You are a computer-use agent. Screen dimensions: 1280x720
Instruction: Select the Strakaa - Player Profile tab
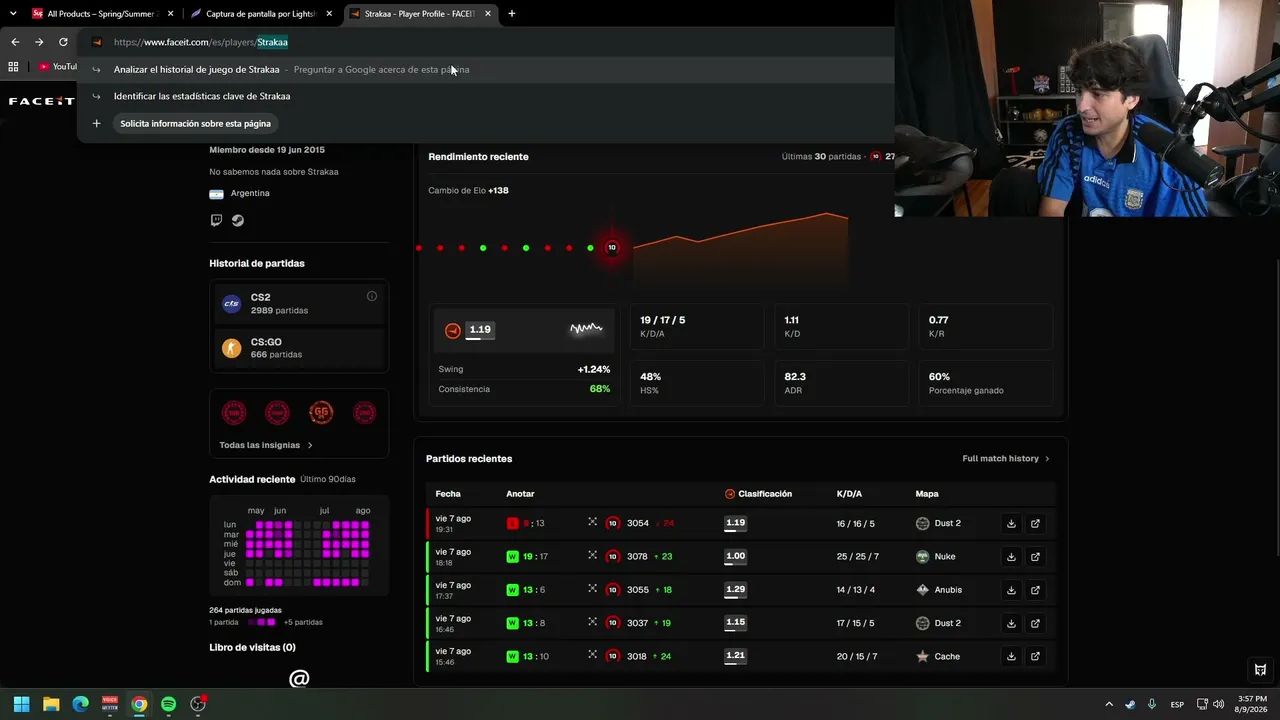click(420, 14)
